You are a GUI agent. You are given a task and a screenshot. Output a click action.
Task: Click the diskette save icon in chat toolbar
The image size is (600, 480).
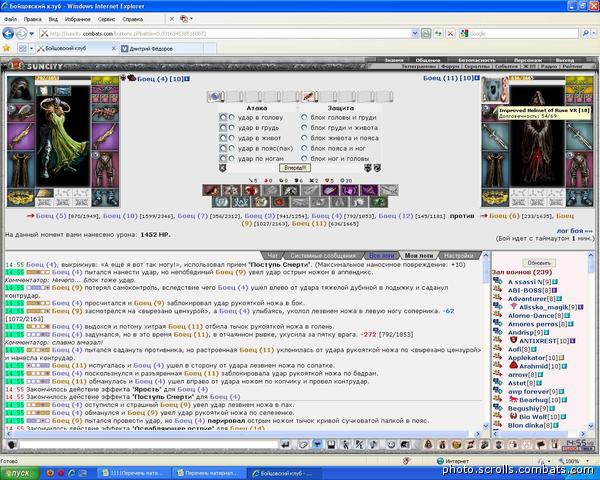(331, 445)
